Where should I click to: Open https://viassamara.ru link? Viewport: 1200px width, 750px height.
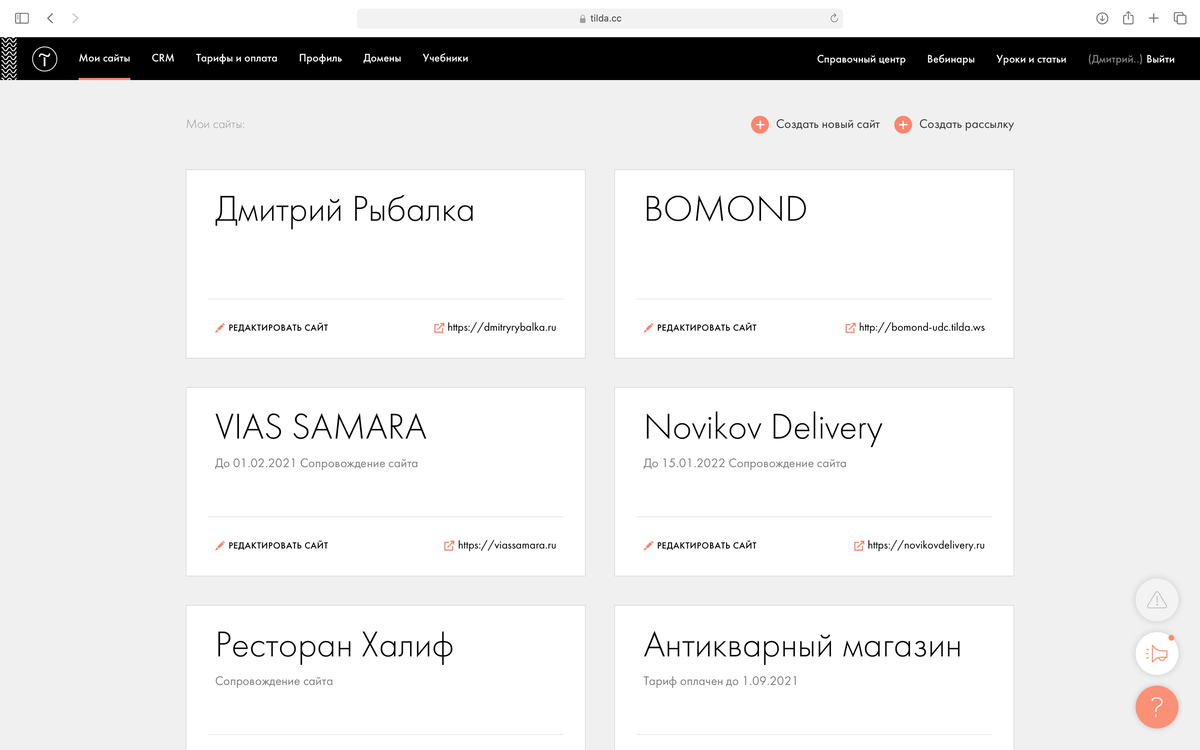coord(507,546)
